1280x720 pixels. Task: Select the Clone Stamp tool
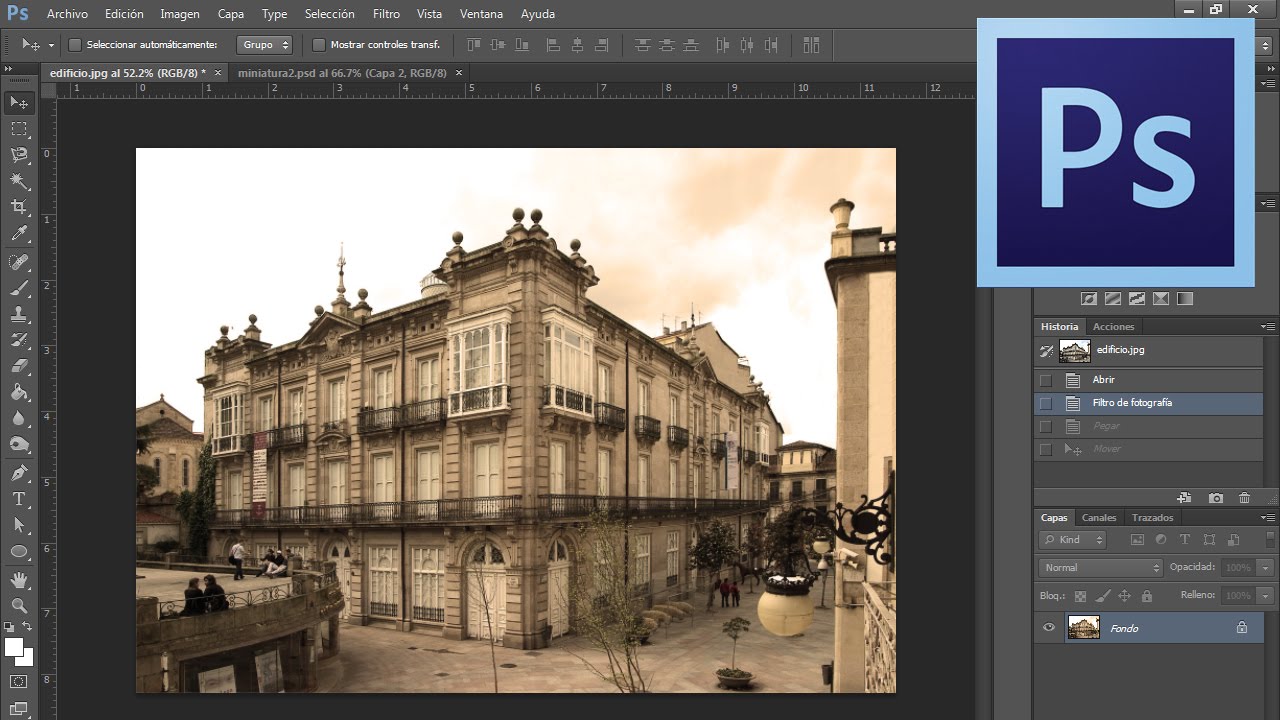(x=19, y=314)
